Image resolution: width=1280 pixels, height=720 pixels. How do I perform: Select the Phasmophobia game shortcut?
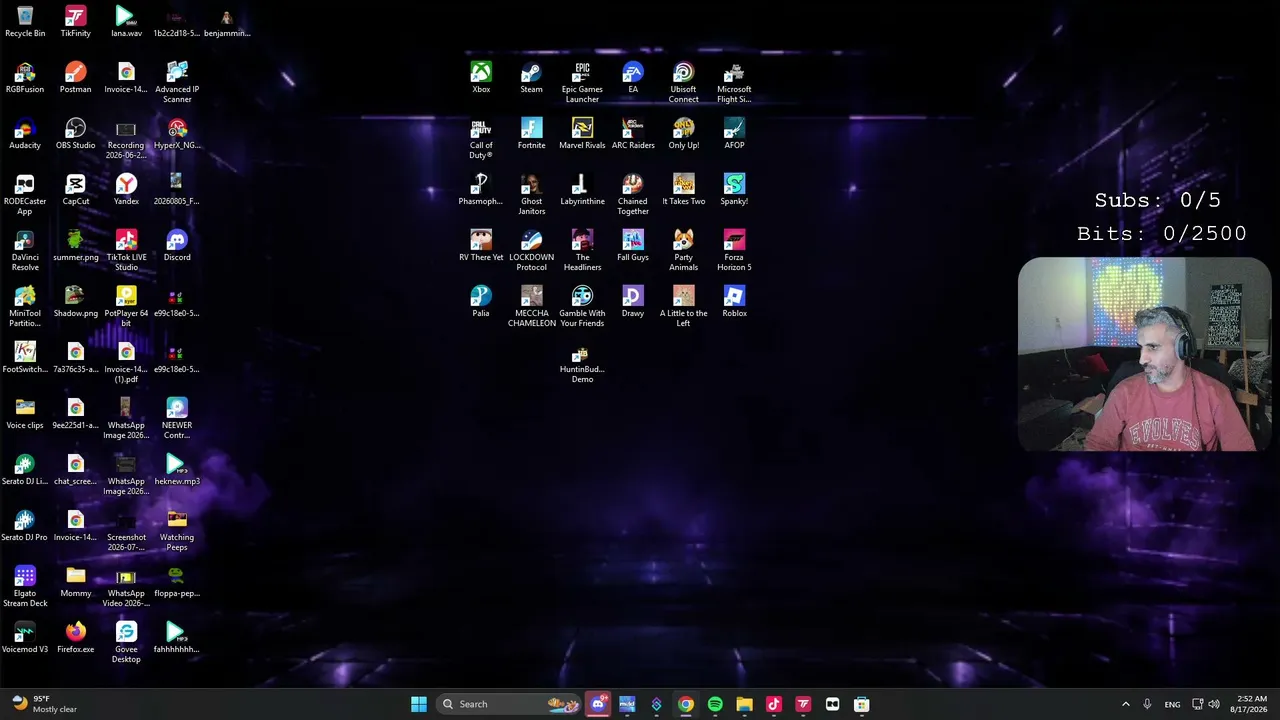[481, 189]
